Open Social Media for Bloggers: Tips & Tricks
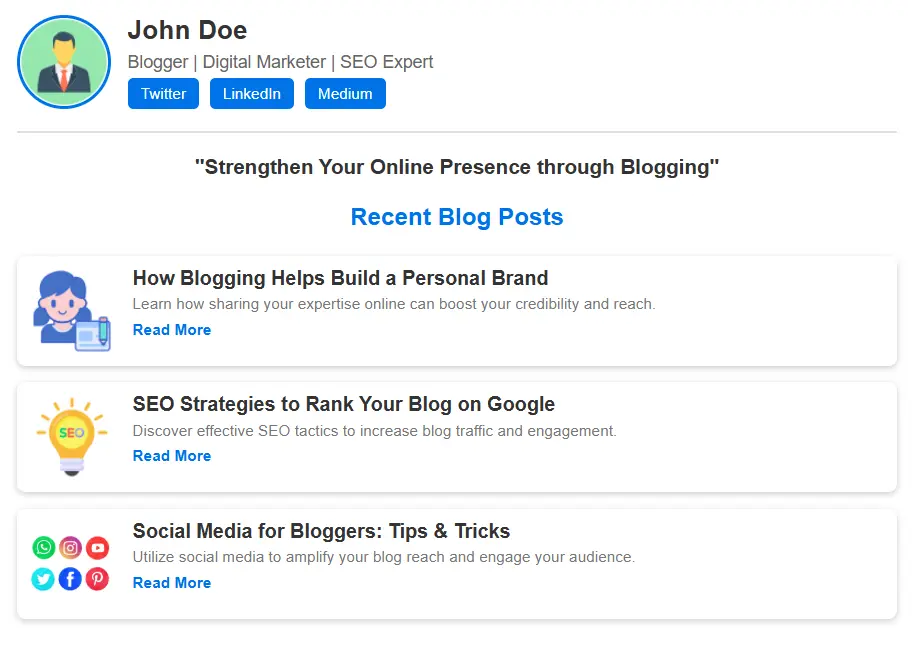This screenshot has height=651, width=916. click(x=322, y=531)
